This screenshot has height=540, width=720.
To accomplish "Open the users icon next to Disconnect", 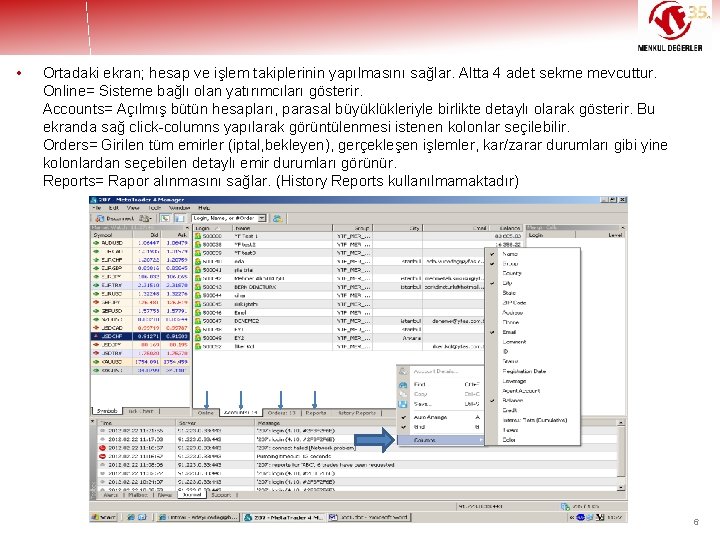I will [145, 219].
